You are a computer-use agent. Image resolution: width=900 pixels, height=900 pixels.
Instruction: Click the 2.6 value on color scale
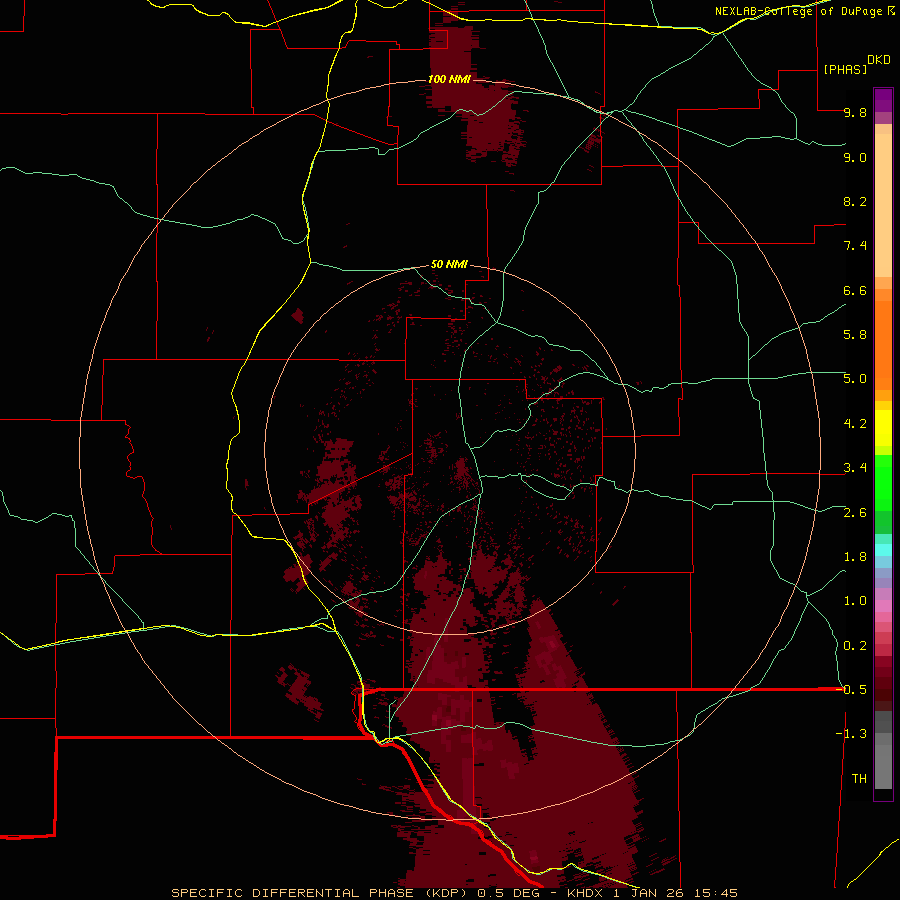pos(855,513)
